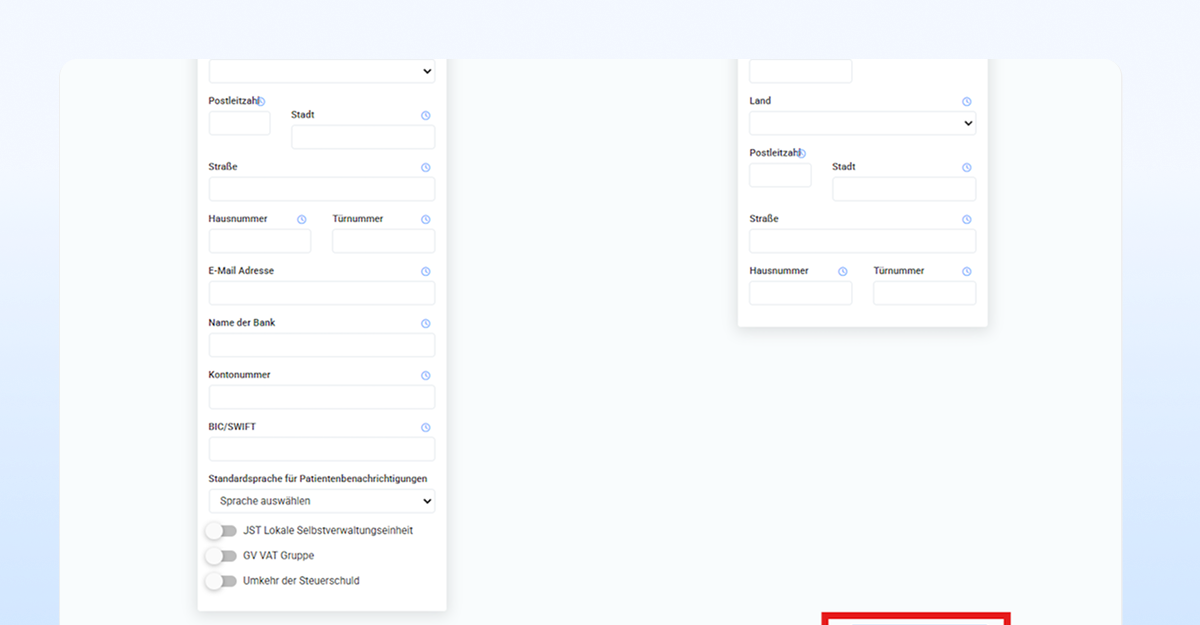Open Hausnummer history icon in Land form
Image resolution: width=1200 pixels, height=625 pixels.
pos(842,271)
